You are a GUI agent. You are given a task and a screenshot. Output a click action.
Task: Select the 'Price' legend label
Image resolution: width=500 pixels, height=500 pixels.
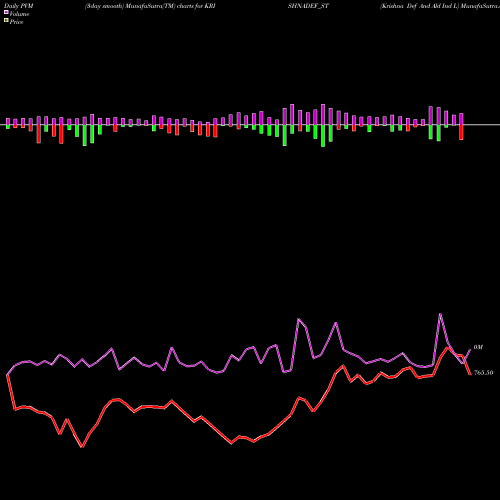coord(16,22)
